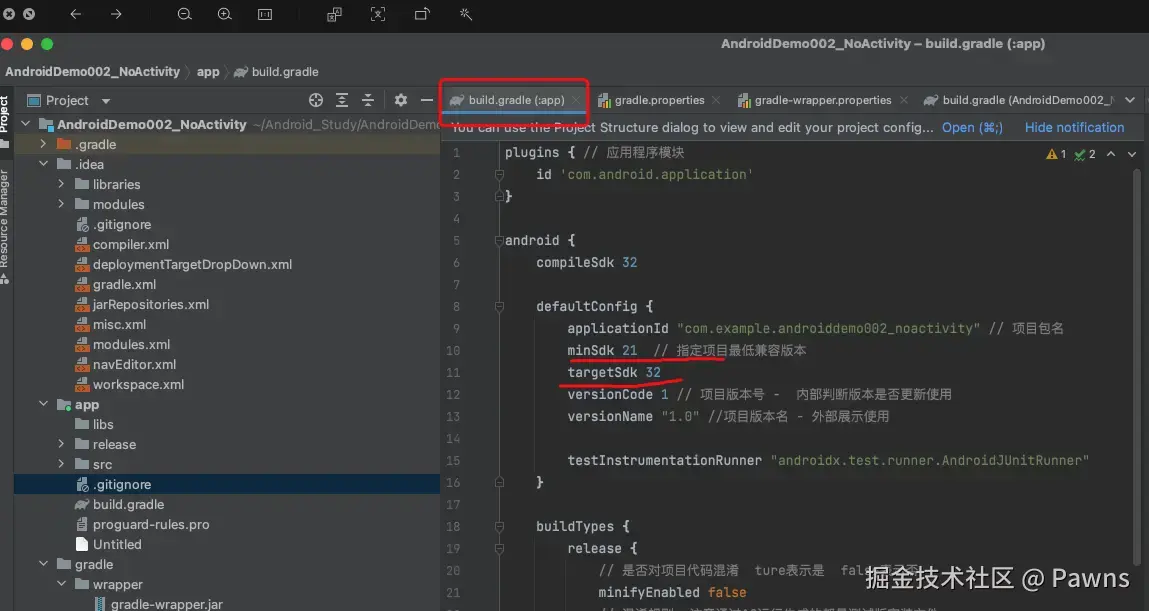Collapse the .idea folder

point(44,164)
